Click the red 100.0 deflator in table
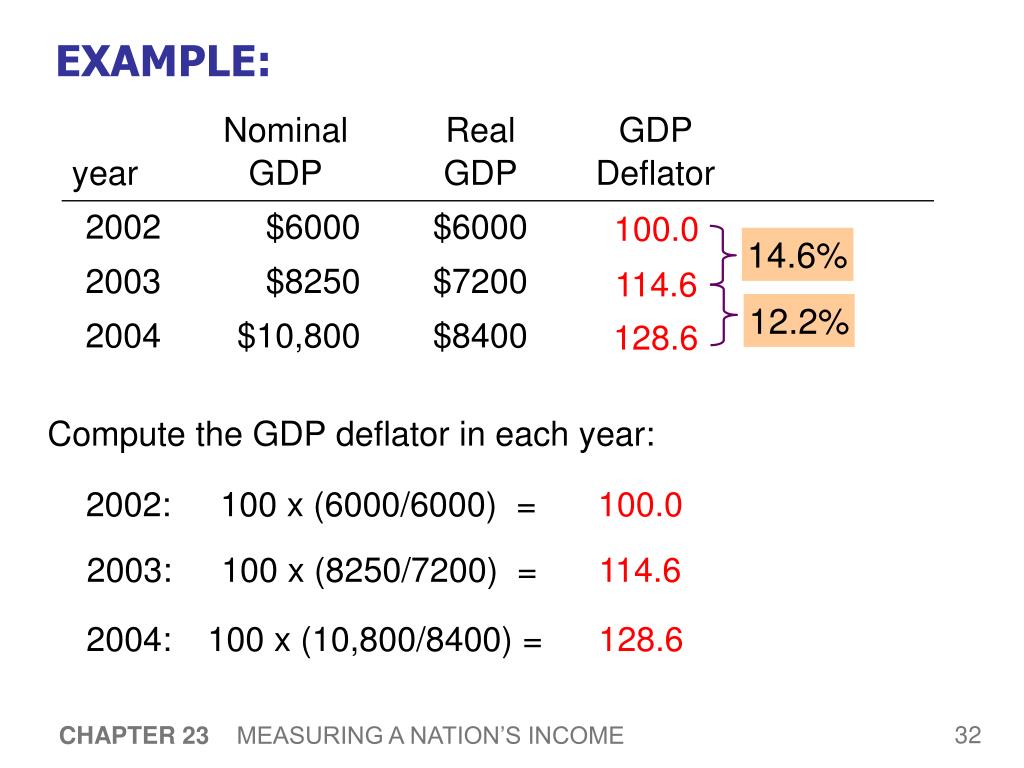 tap(656, 230)
